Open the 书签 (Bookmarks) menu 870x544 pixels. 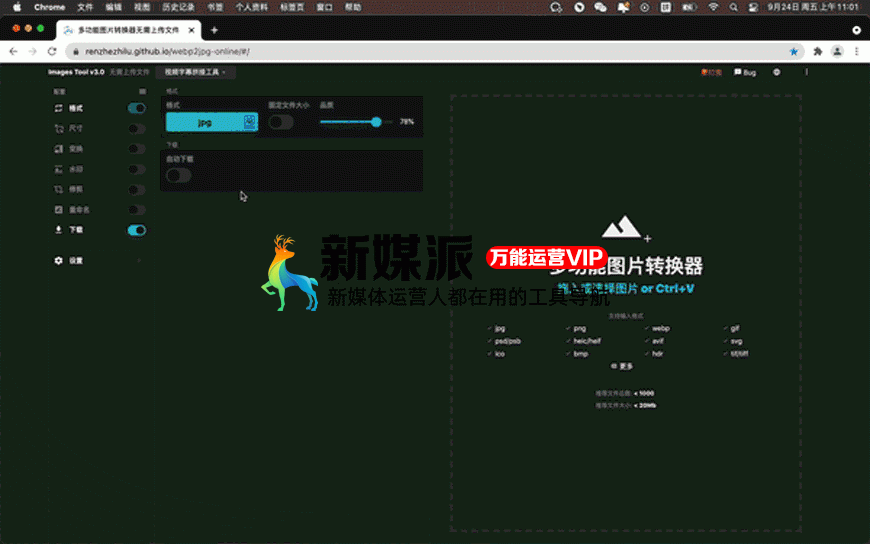[x=215, y=7]
